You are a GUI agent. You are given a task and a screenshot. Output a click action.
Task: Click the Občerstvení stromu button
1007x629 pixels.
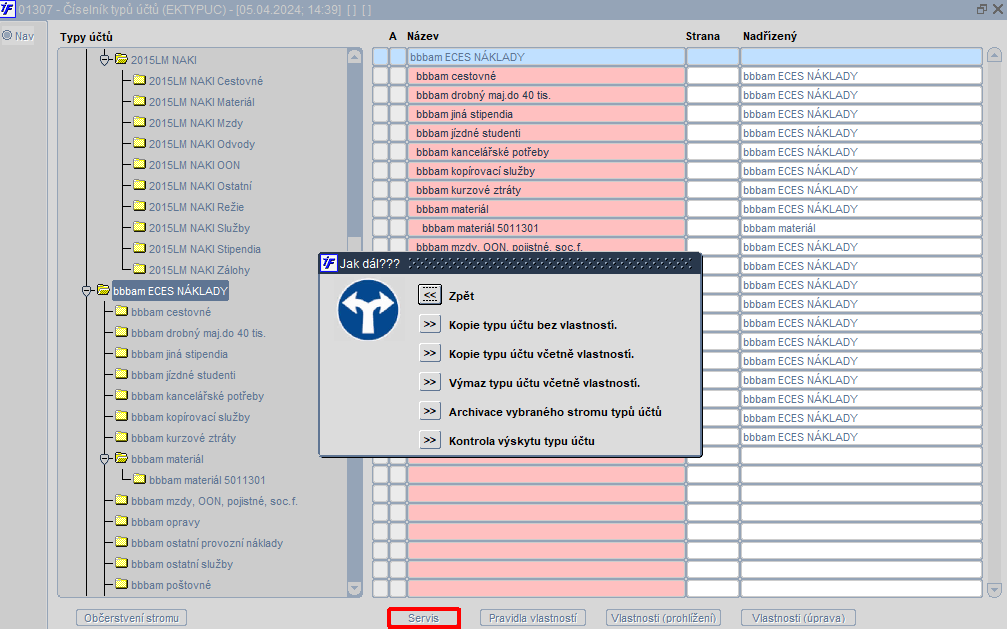132,618
